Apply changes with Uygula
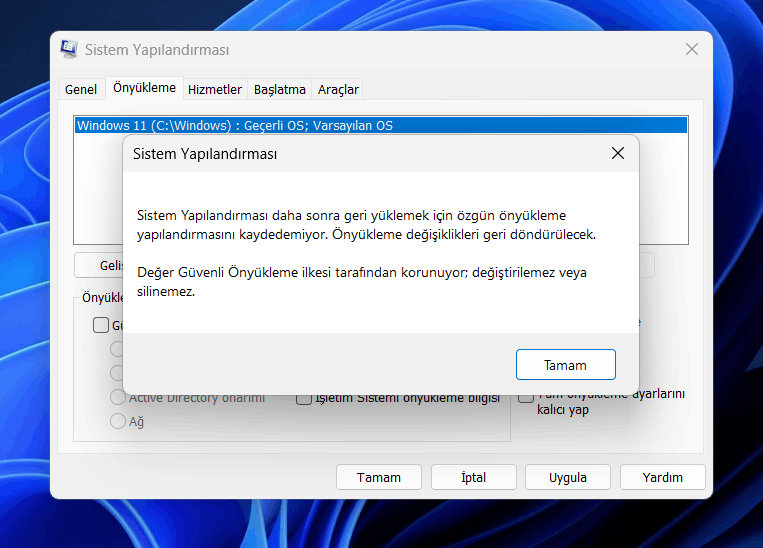 click(x=568, y=477)
